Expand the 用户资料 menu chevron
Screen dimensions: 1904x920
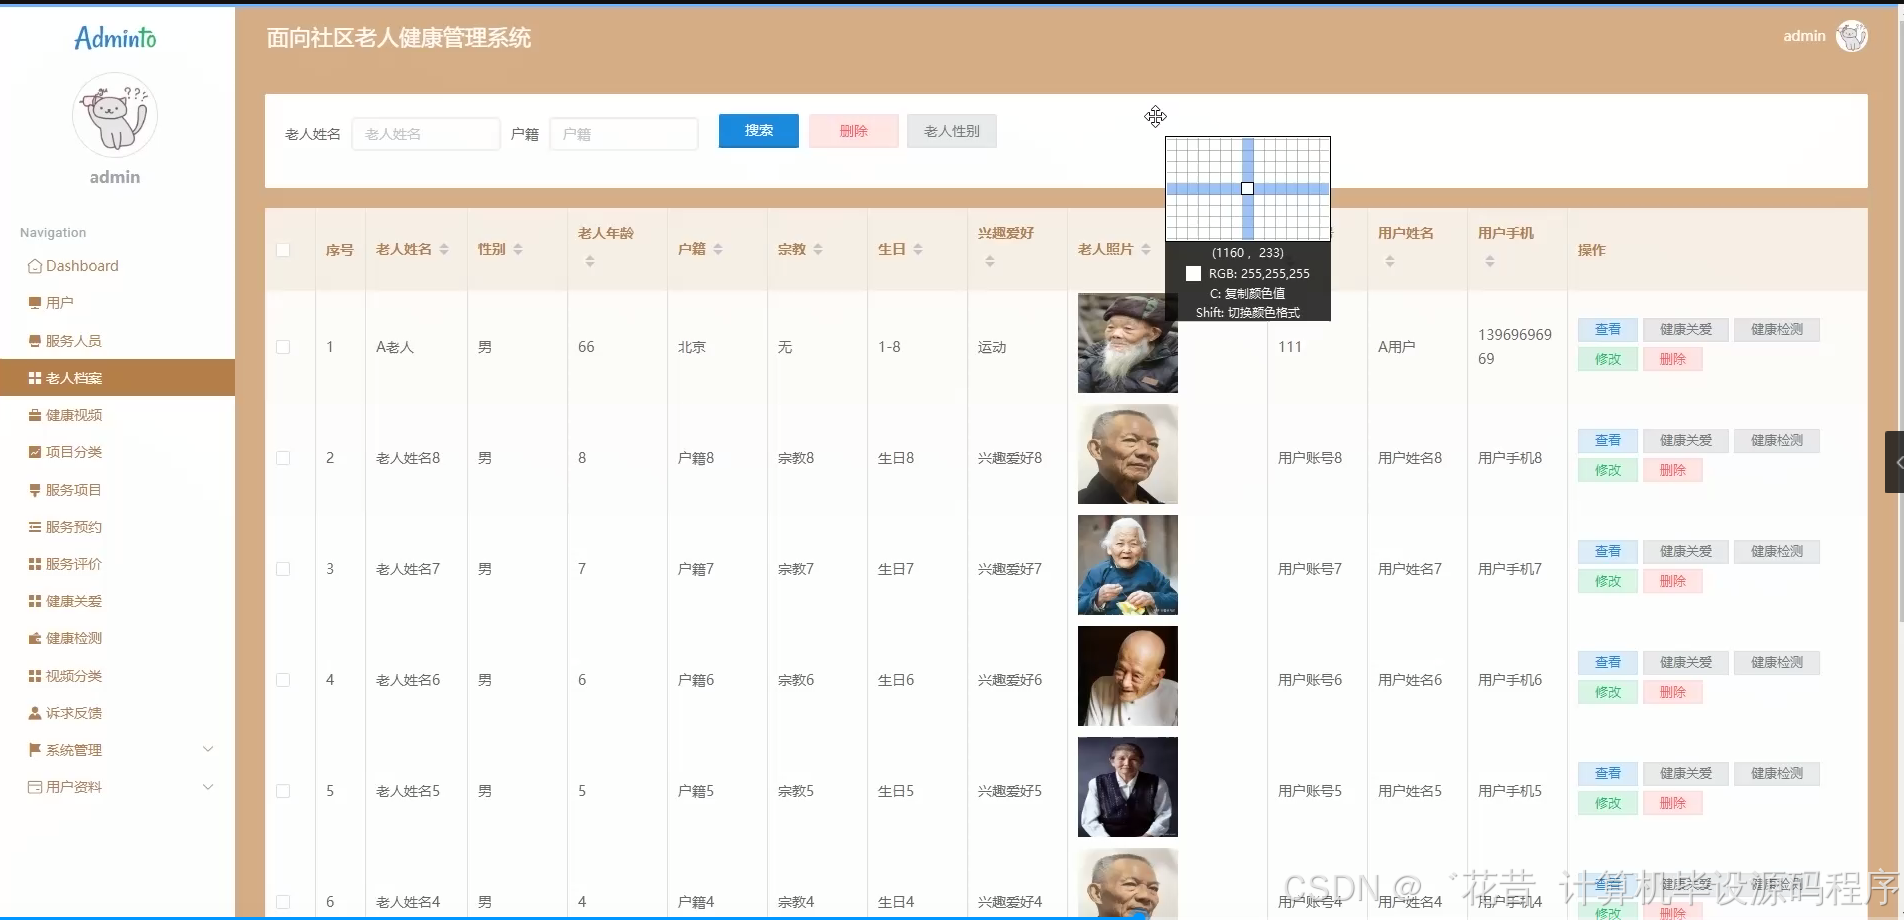pyautogui.click(x=208, y=787)
